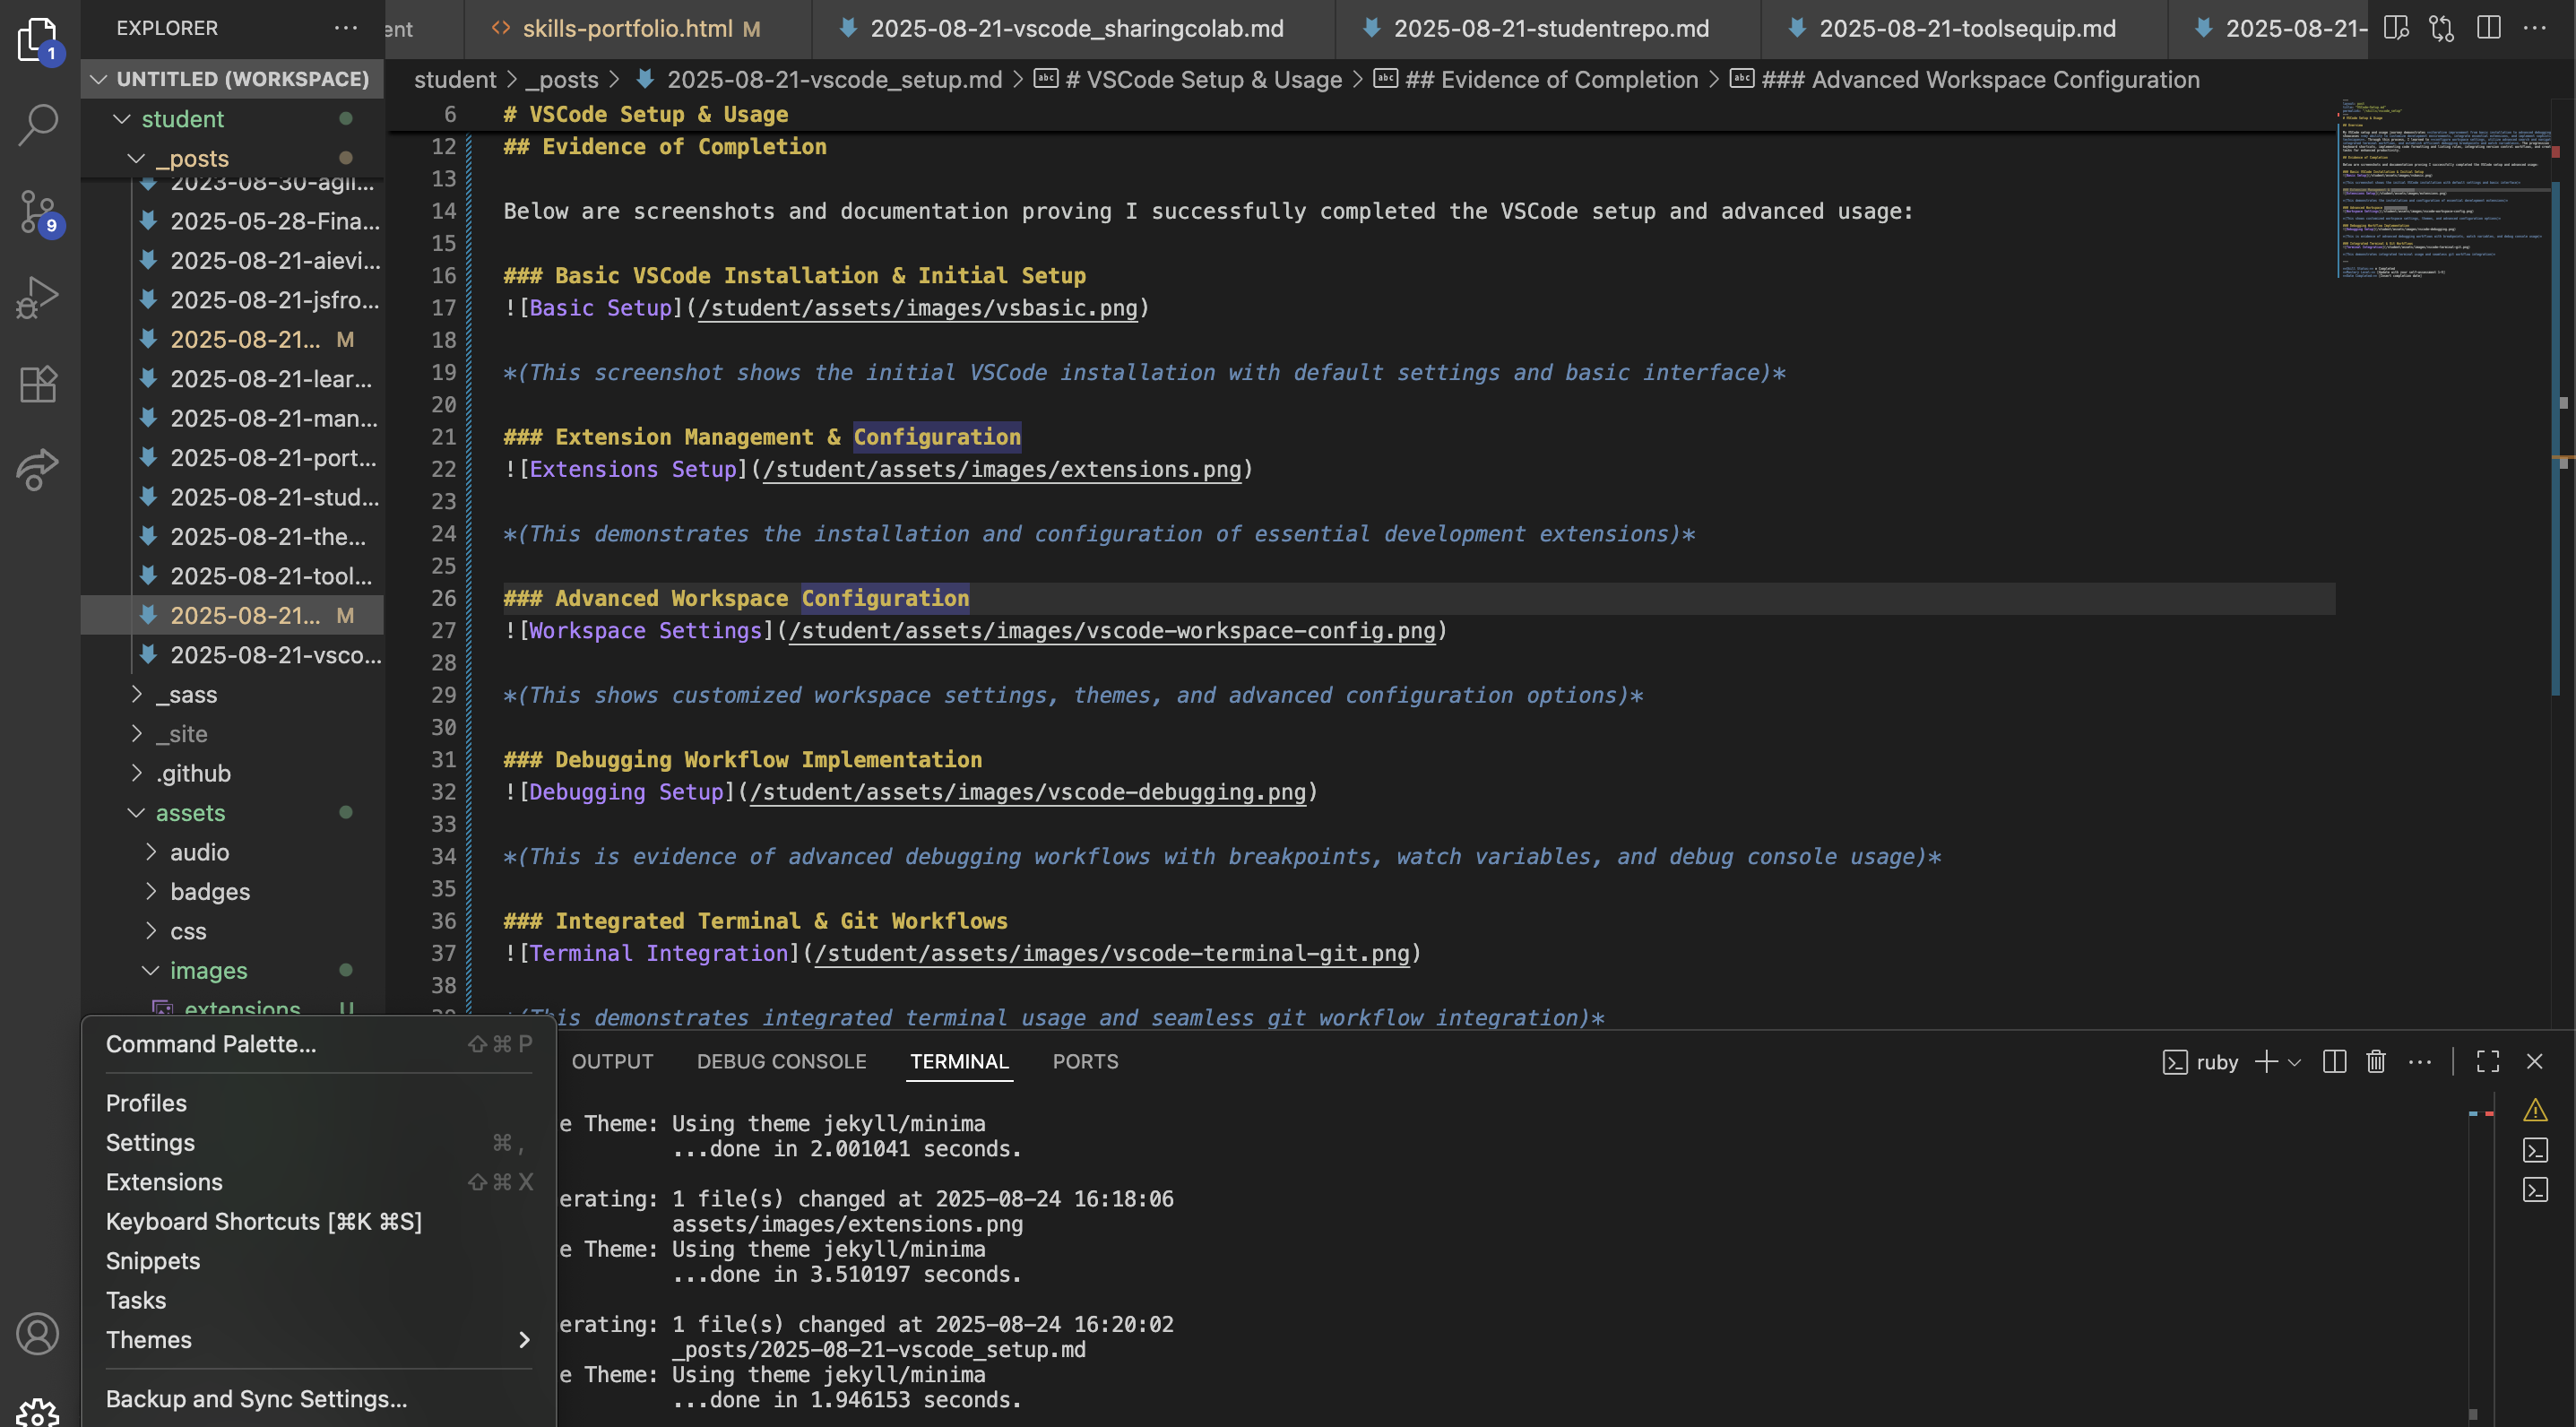Open 2025-05-28-Fina... file in explorer
2576x1427 pixels.
(232, 221)
